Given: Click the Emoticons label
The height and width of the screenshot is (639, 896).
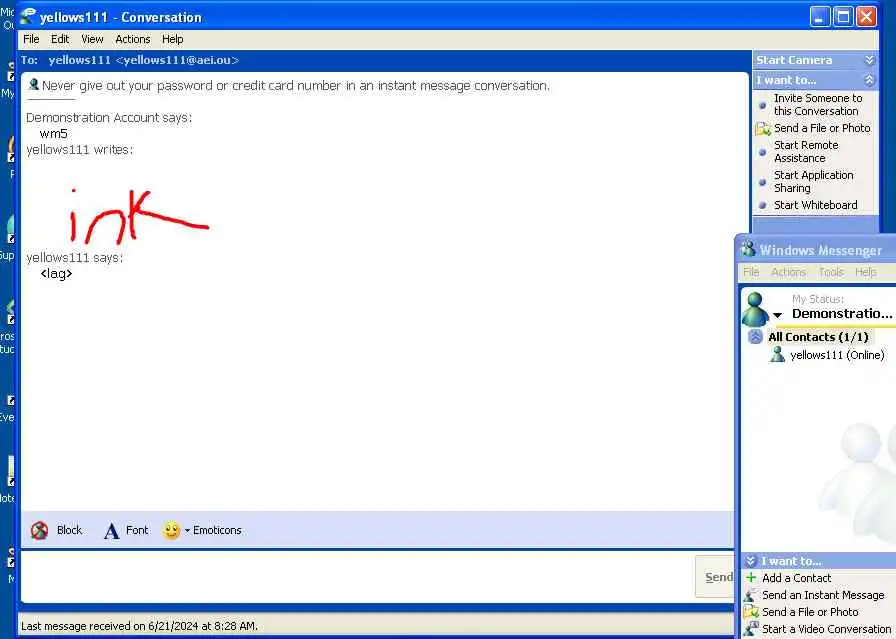Looking at the screenshot, I should [x=217, y=530].
